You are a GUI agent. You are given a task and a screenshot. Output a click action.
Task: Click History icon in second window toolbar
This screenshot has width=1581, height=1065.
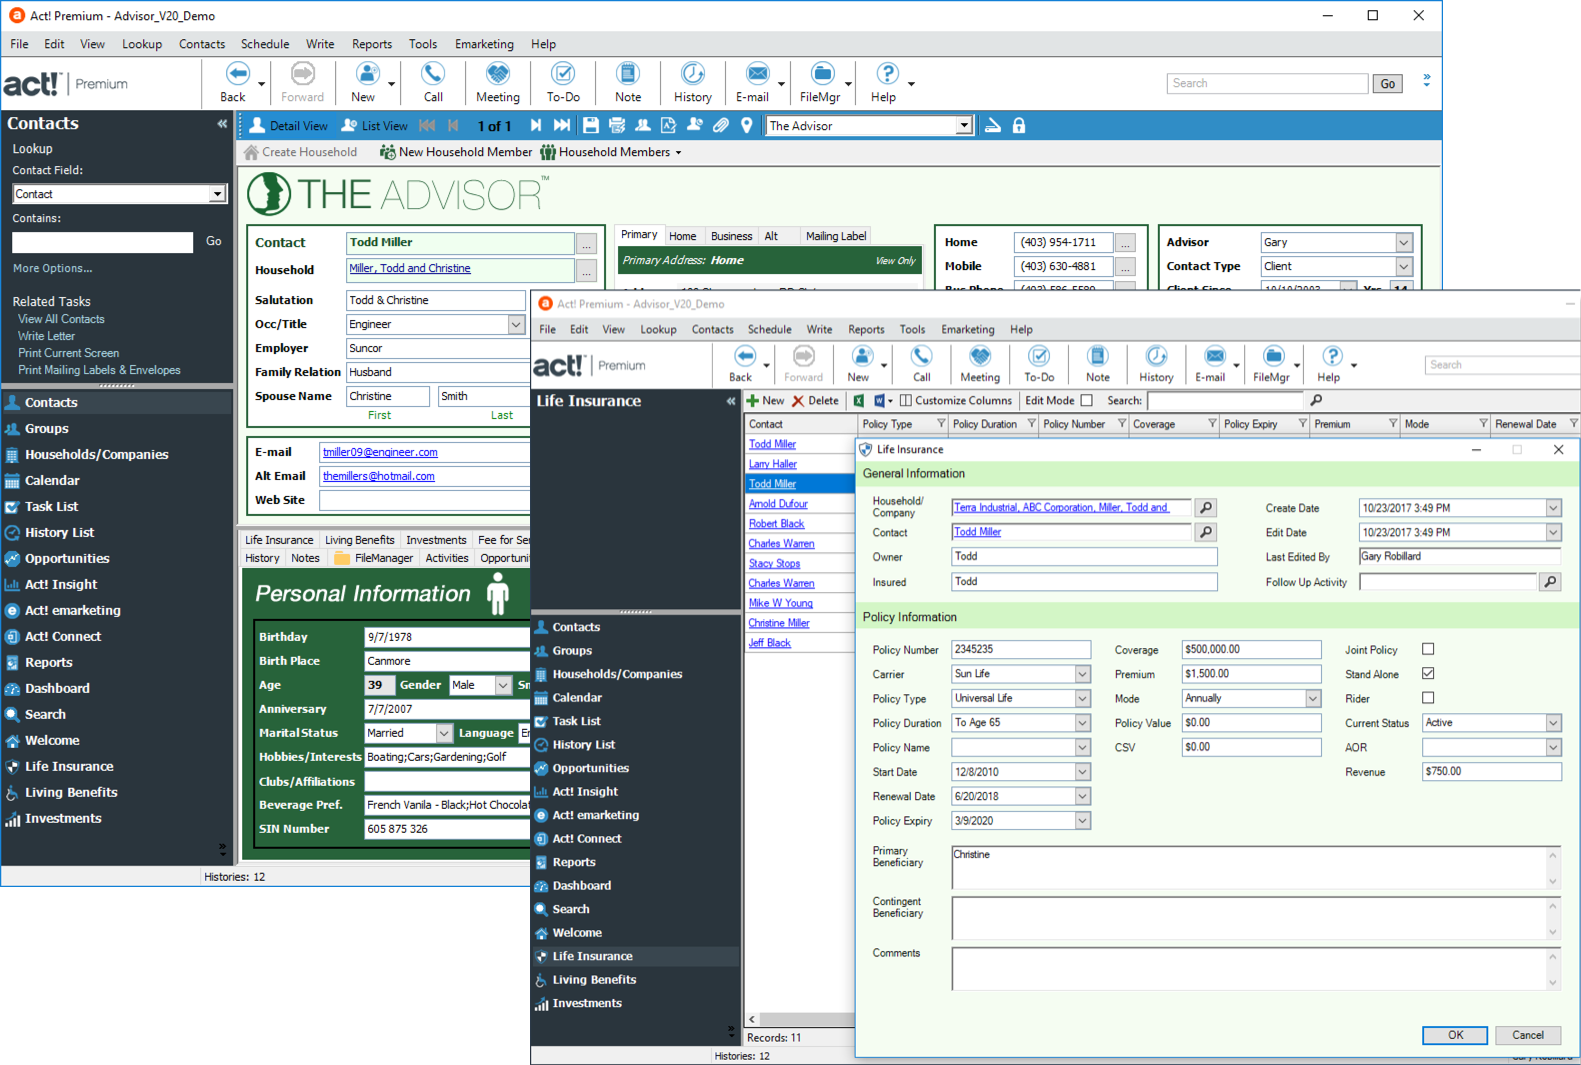pyautogui.click(x=1156, y=356)
